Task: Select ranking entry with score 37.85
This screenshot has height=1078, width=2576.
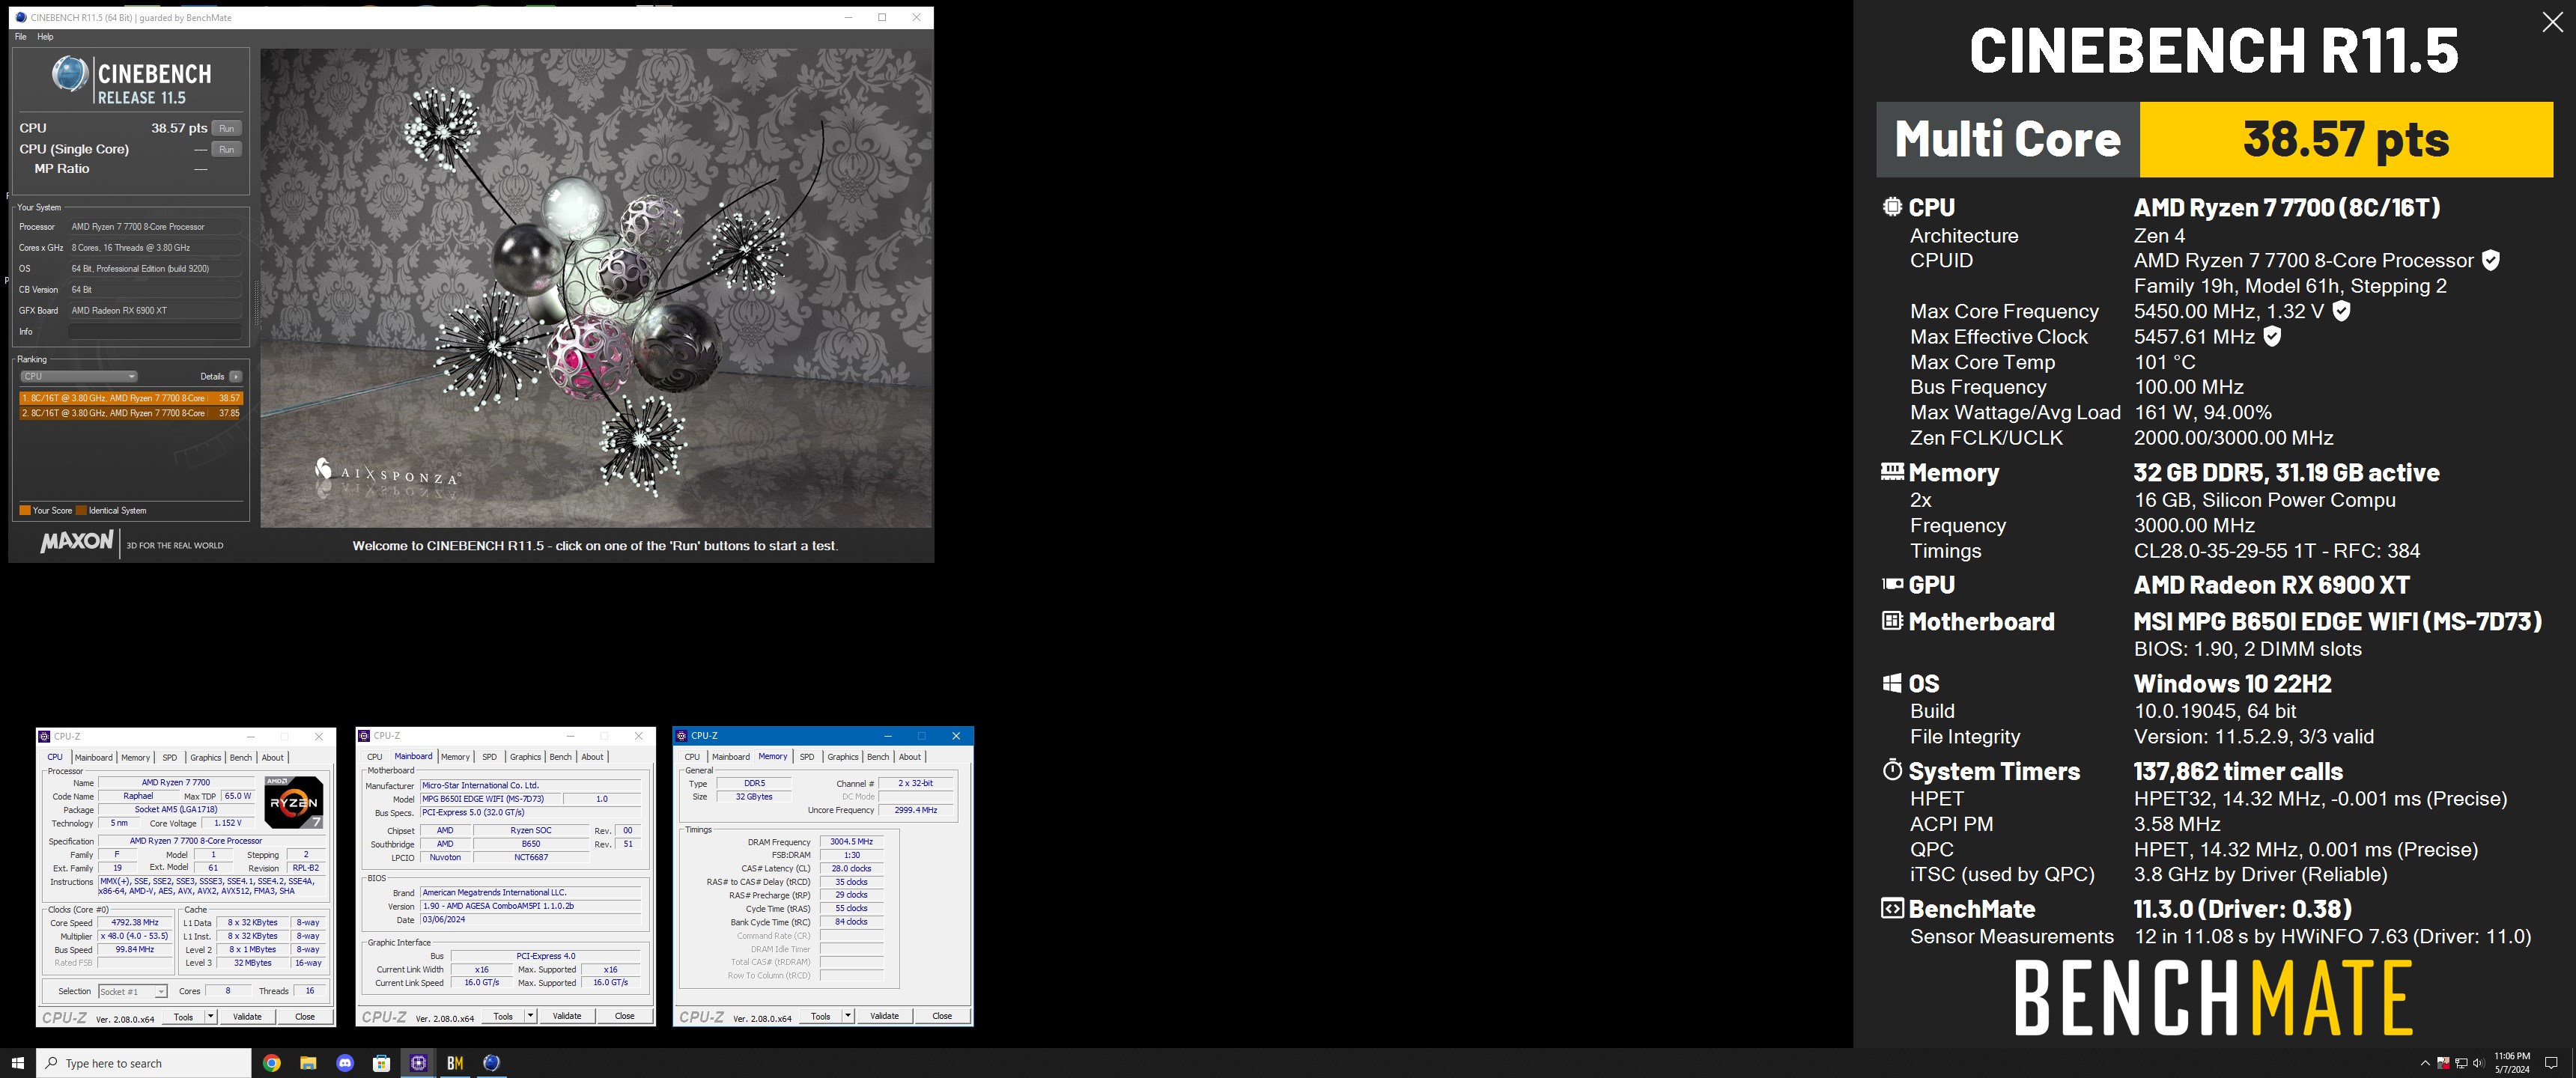Action: [131, 413]
